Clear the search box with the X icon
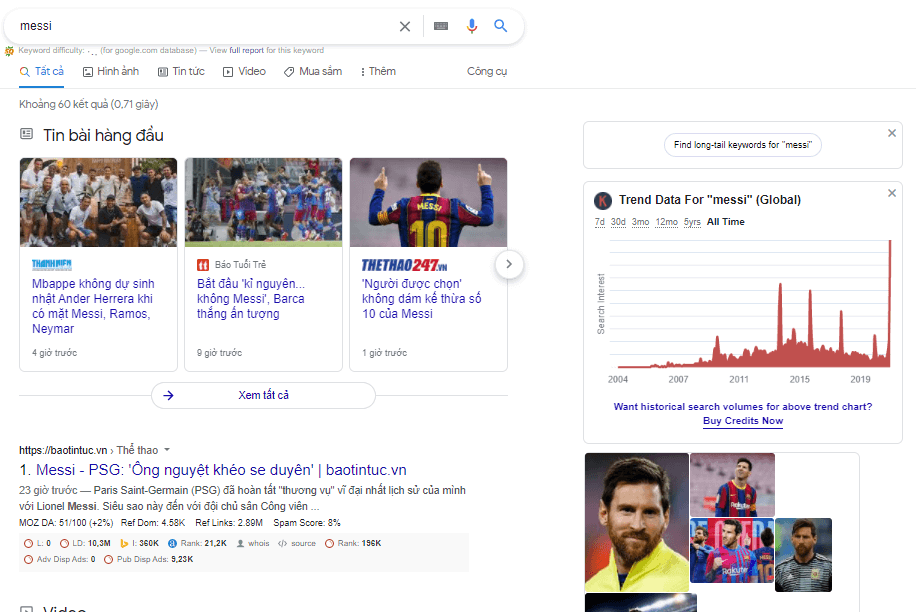Image resolution: width=916 pixels, height=612 pixels. coord(404,26)
